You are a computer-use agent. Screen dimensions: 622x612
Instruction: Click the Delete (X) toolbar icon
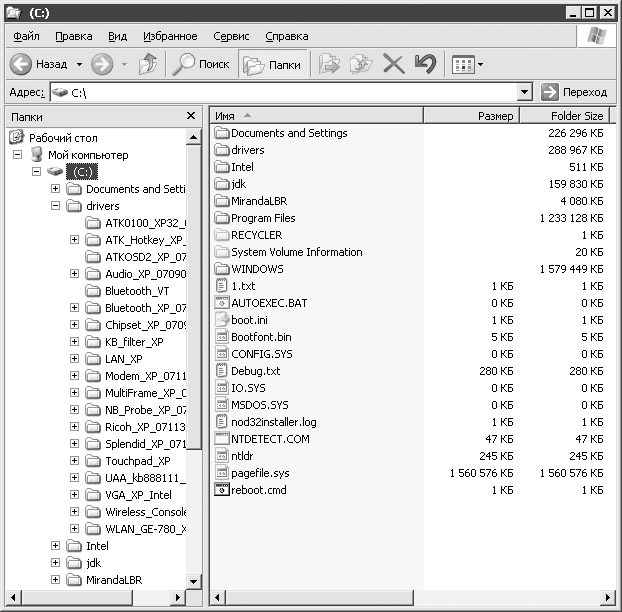click(394, 64)
